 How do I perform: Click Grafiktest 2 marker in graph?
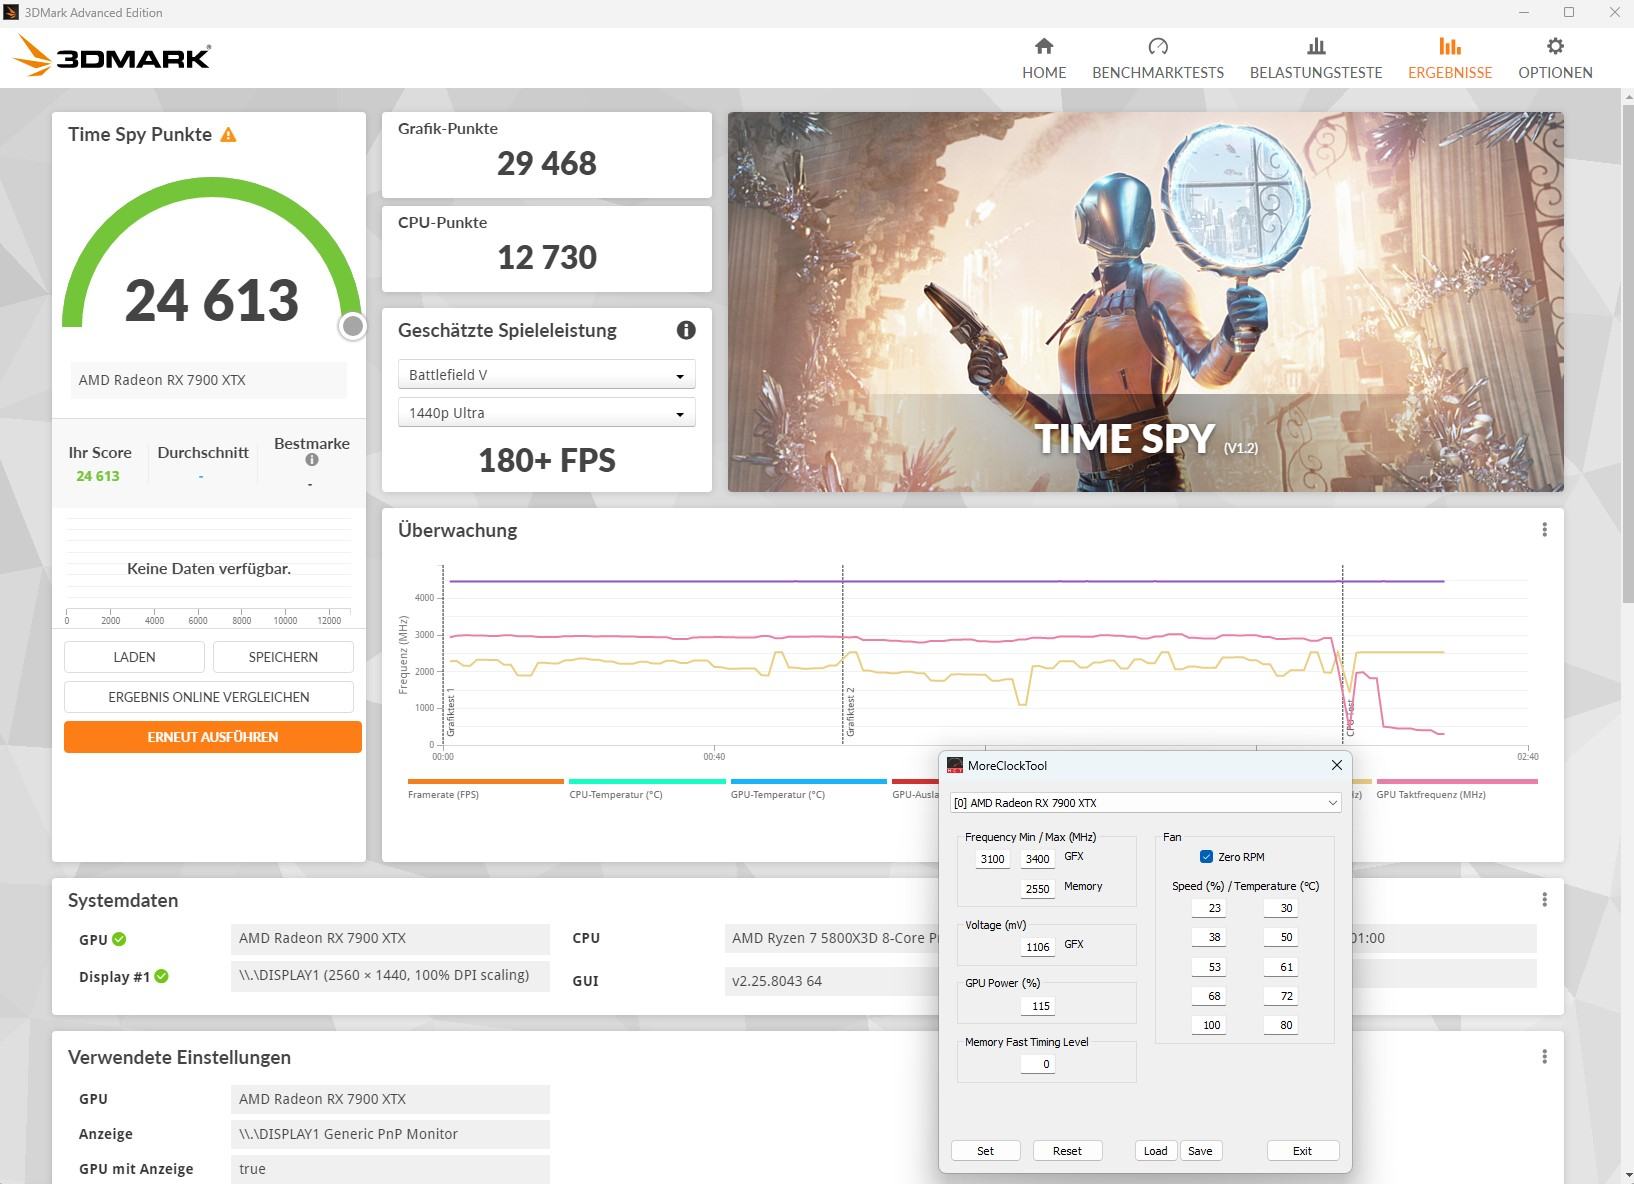click(x=850, y=712)
